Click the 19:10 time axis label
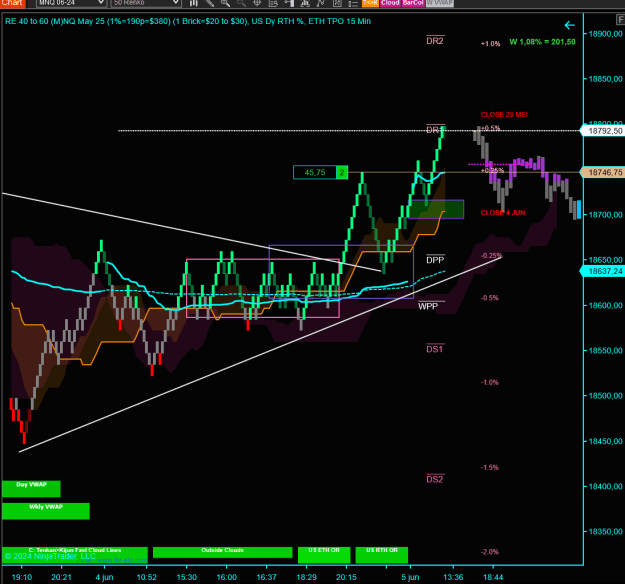This screenshot has height=584, width=625. [22, 577]
